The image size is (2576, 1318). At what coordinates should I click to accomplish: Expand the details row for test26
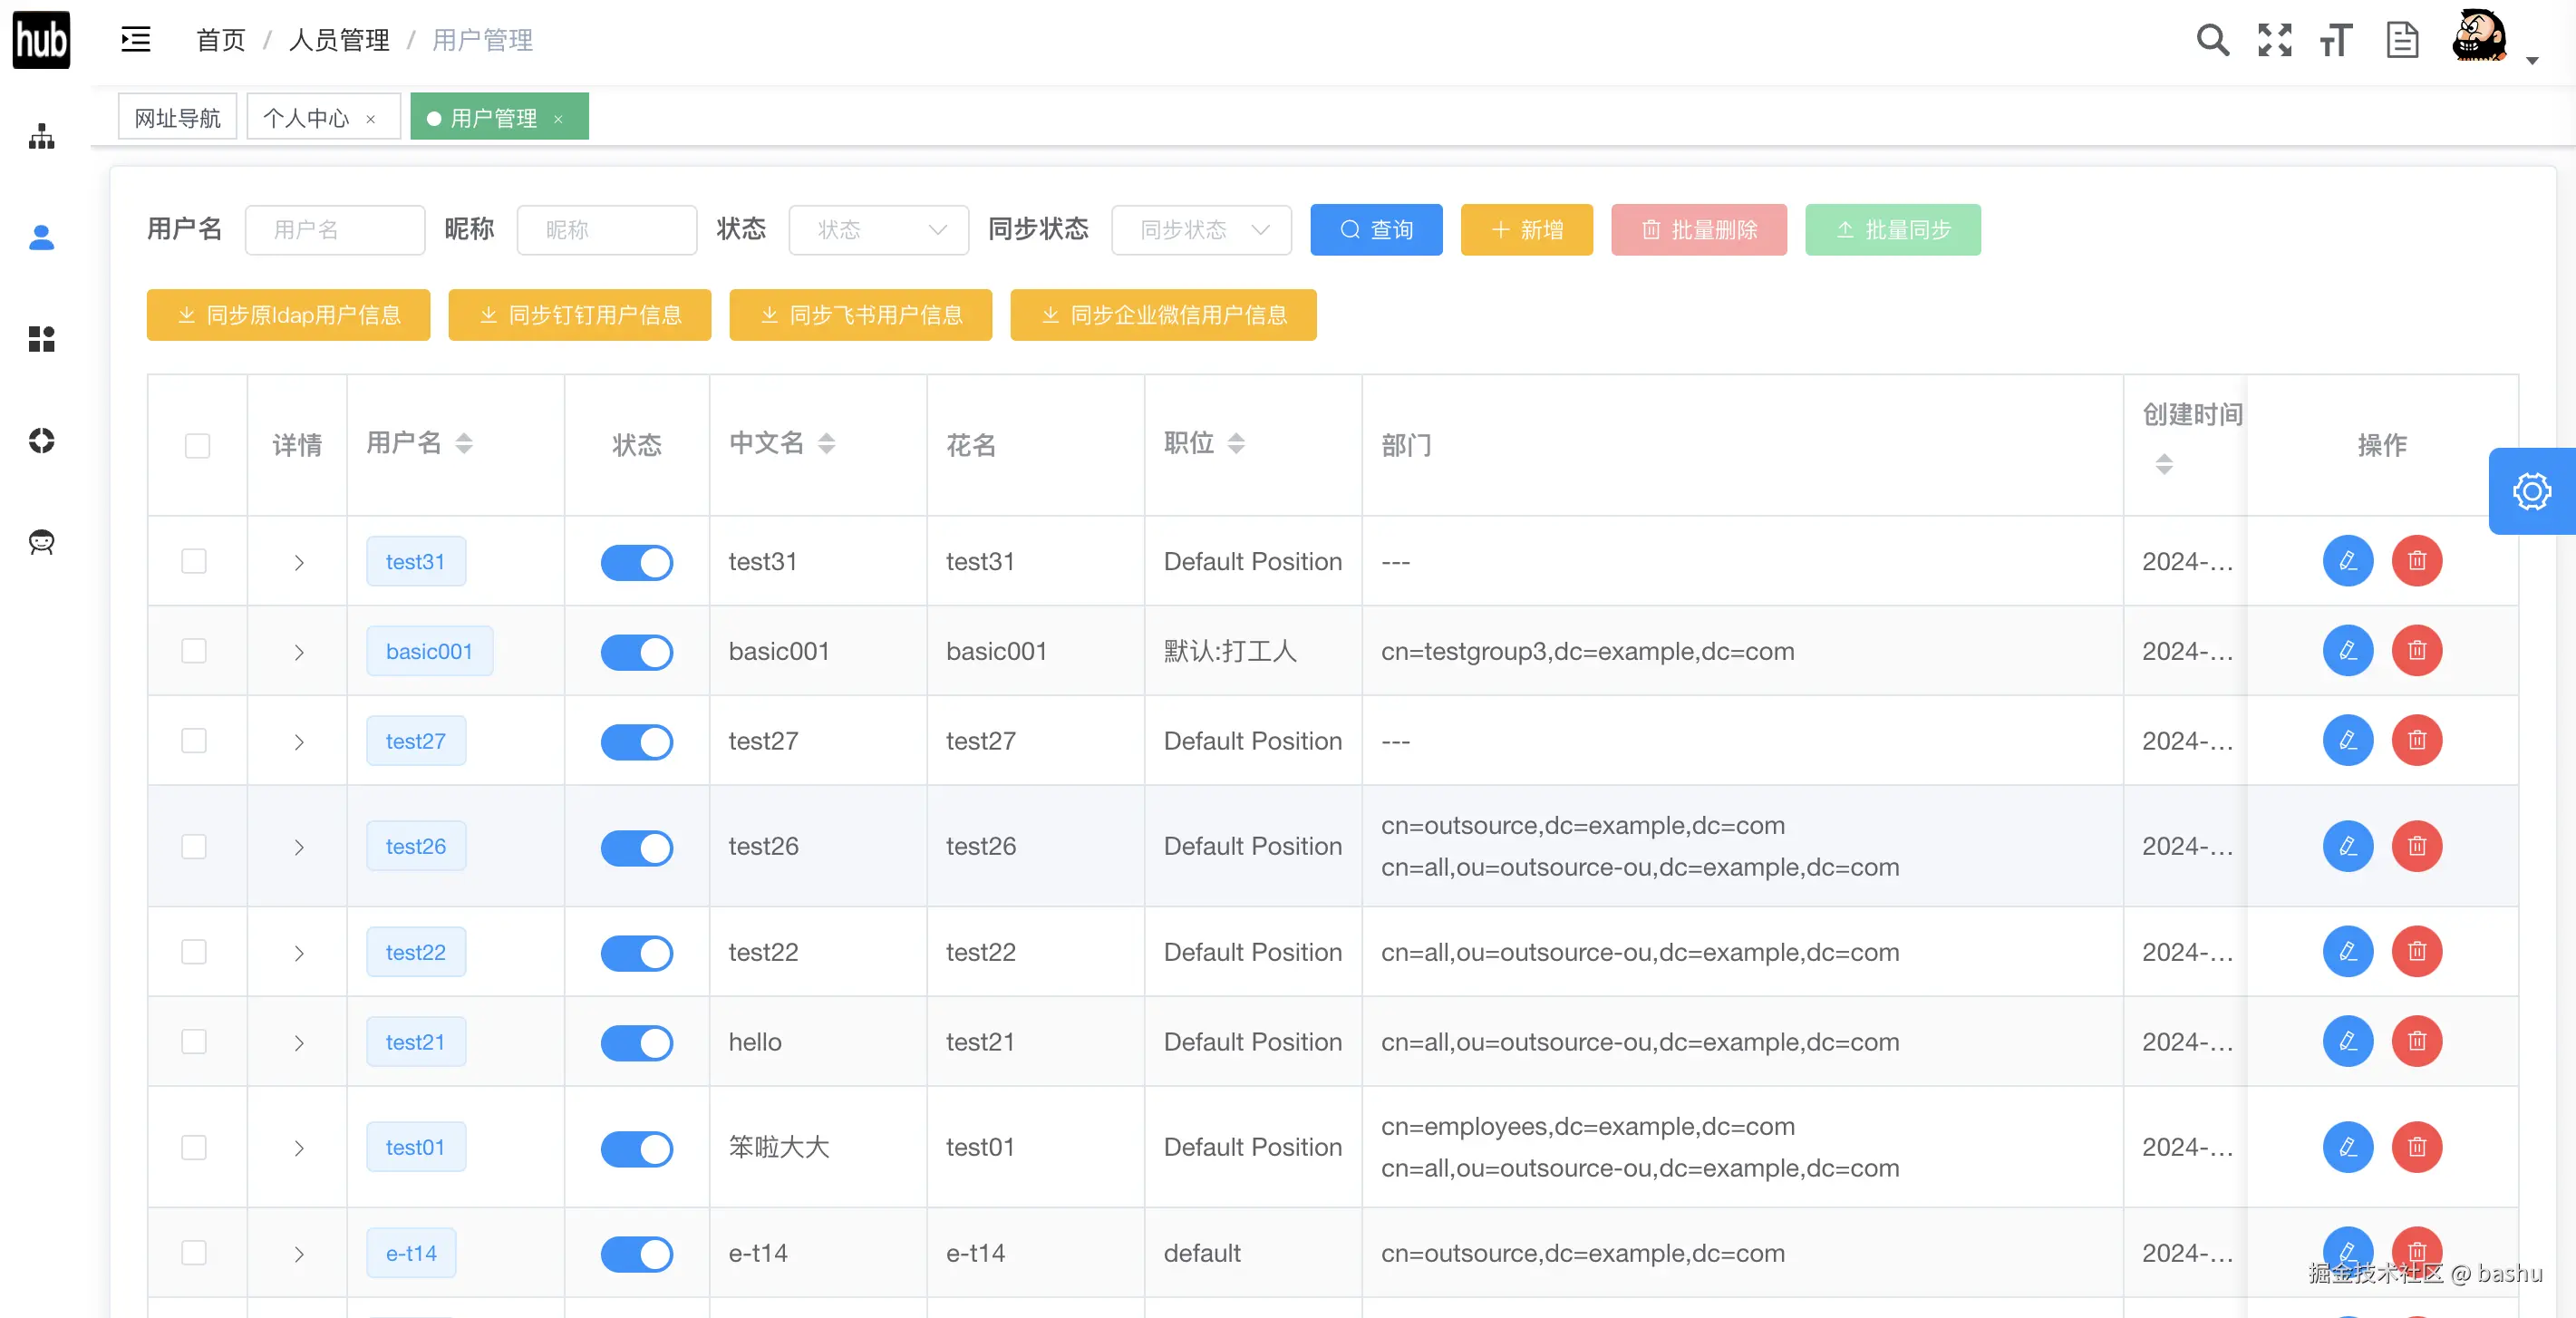pyautogui.click(x=298, y=847)
